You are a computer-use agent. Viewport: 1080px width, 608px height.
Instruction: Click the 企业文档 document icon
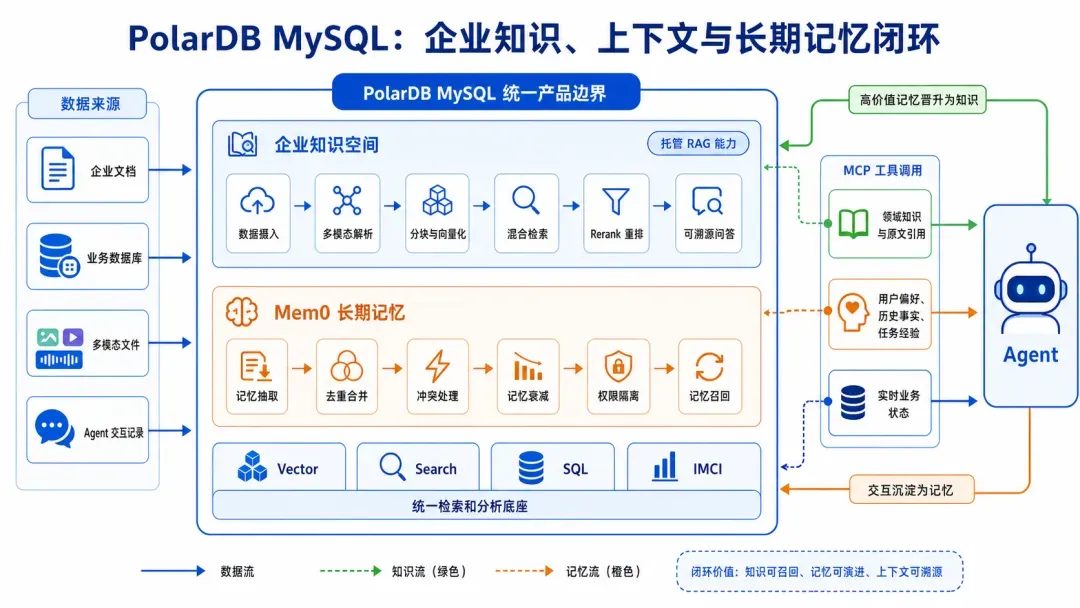click(x=58, y=168)
